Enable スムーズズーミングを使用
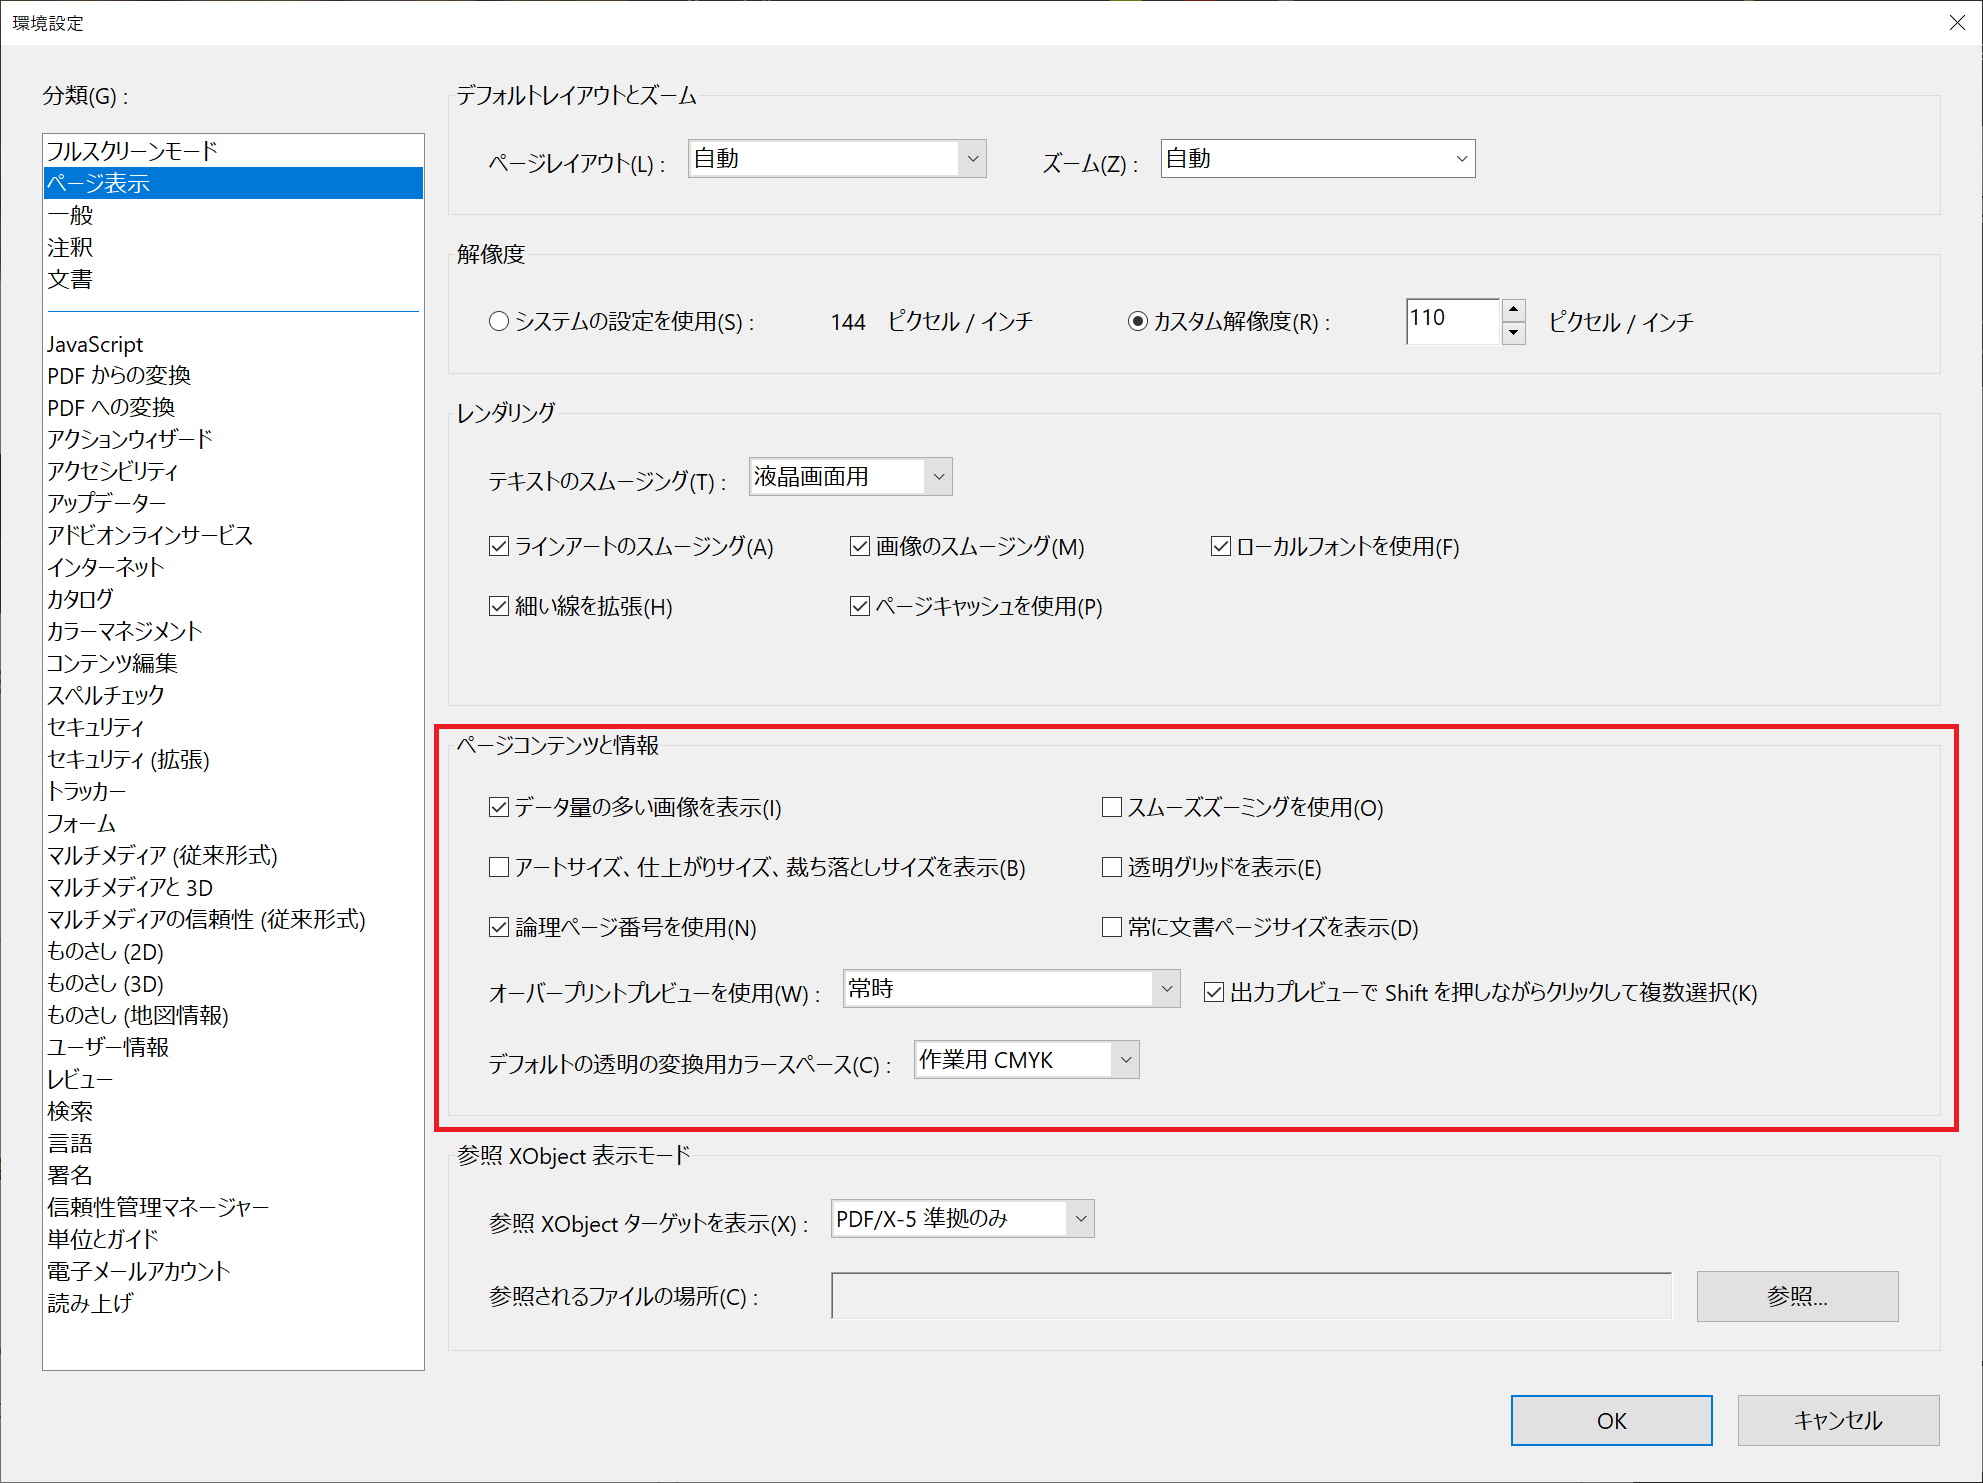 [1111, 807]
